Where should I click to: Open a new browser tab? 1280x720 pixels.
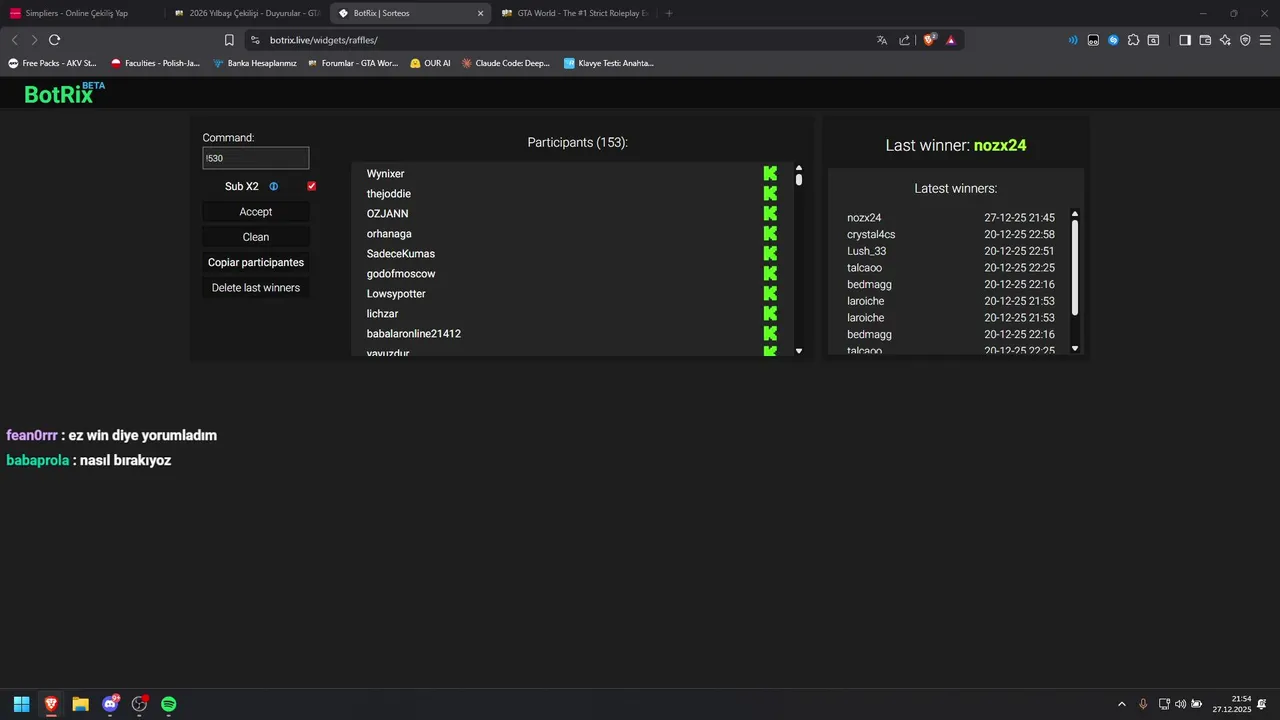(669, 13)
